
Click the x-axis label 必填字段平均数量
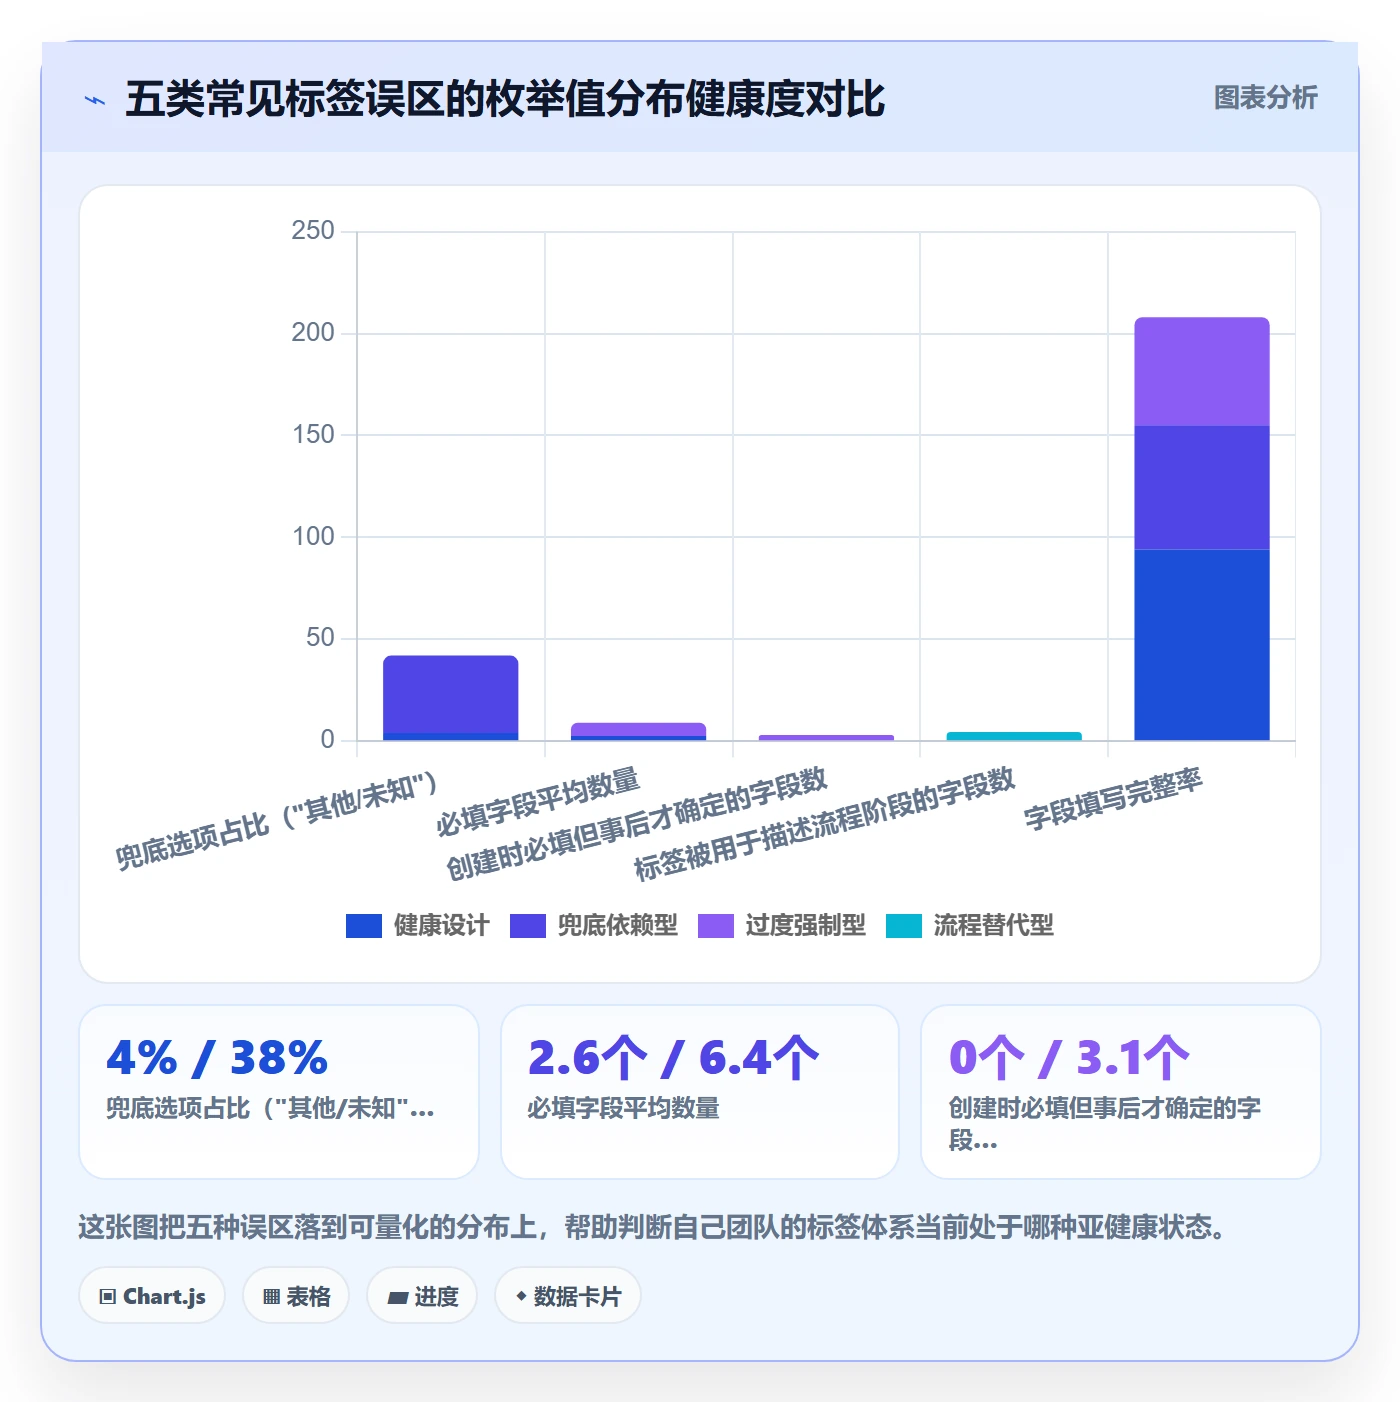[538, 802]
